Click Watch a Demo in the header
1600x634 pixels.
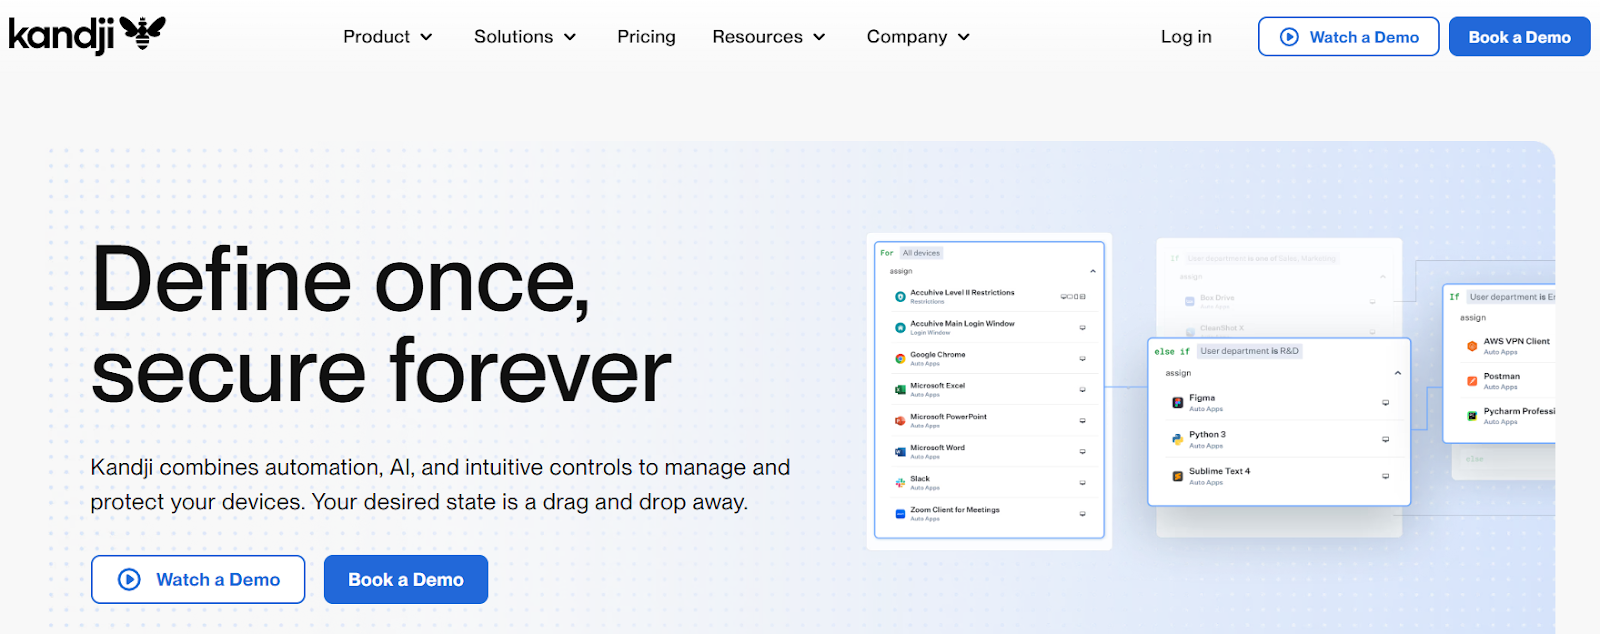click(1348, 37)
